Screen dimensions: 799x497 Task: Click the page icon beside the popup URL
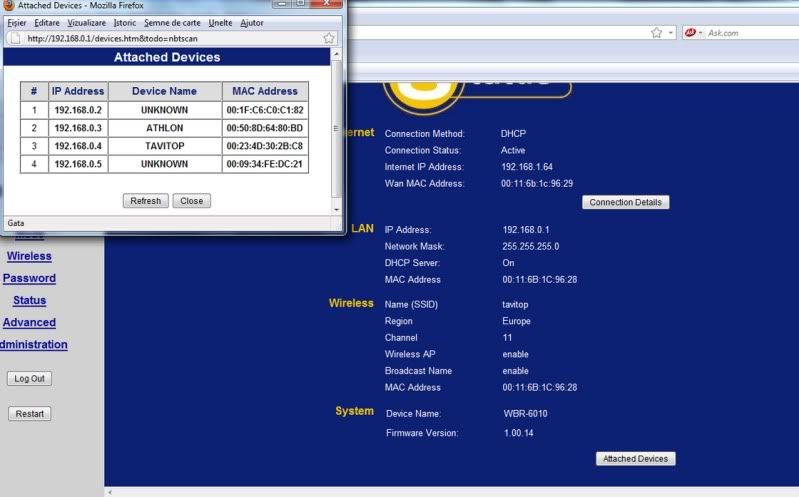15,38
